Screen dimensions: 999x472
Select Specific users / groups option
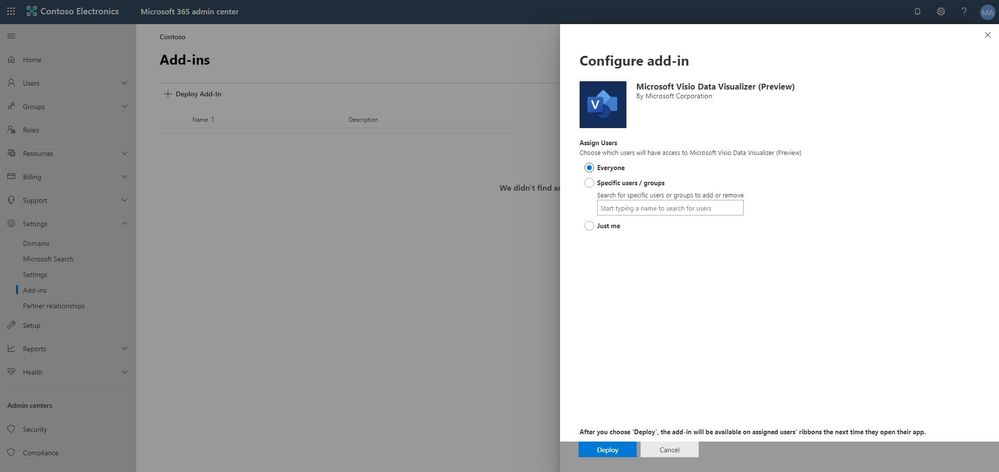click(x=589, y=183)
